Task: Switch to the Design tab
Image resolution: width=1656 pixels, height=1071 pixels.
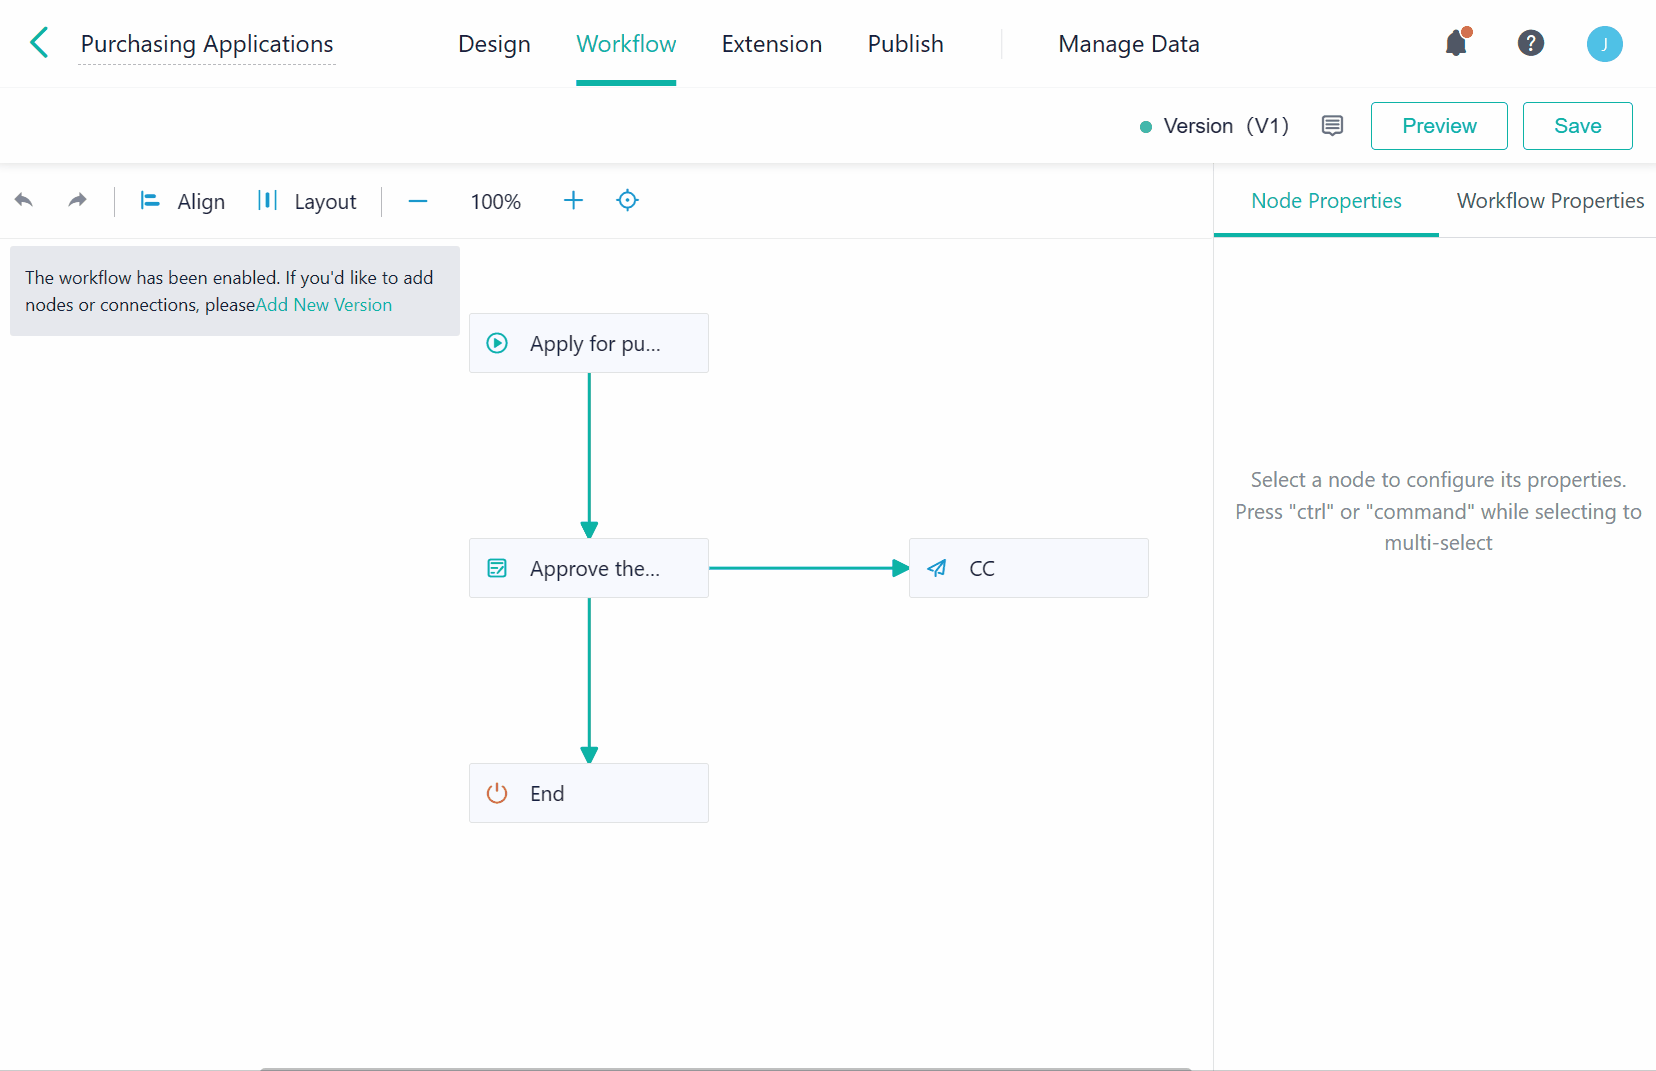Action: tap(494, 44)
